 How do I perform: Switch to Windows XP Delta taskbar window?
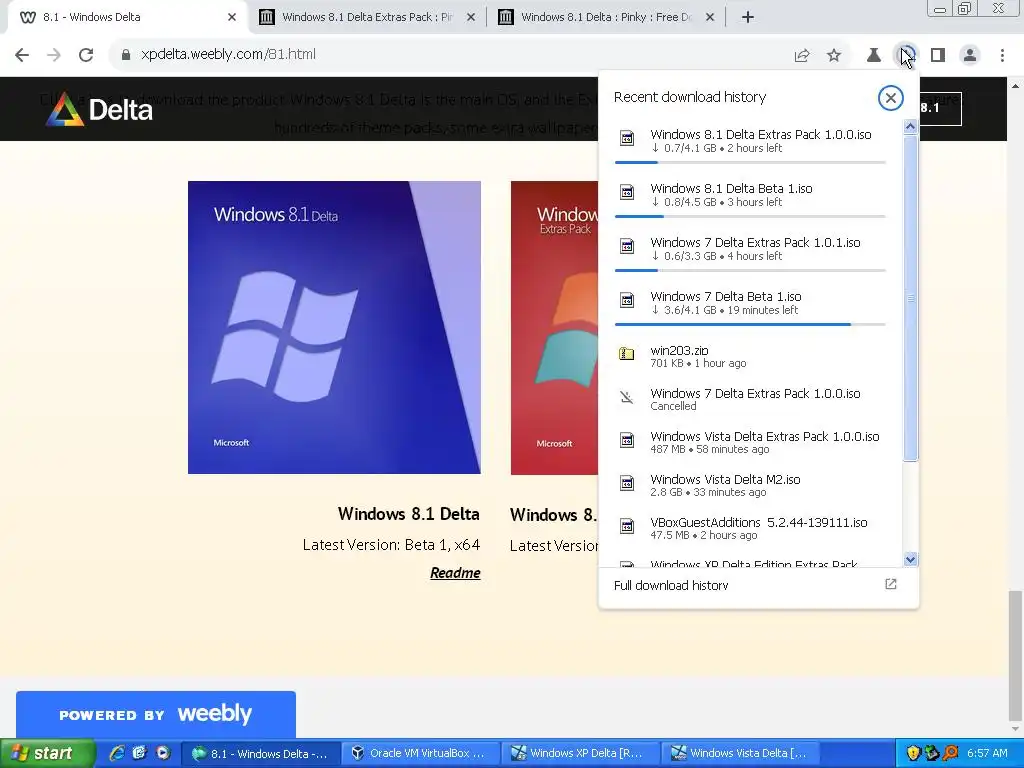coord(580,753)
